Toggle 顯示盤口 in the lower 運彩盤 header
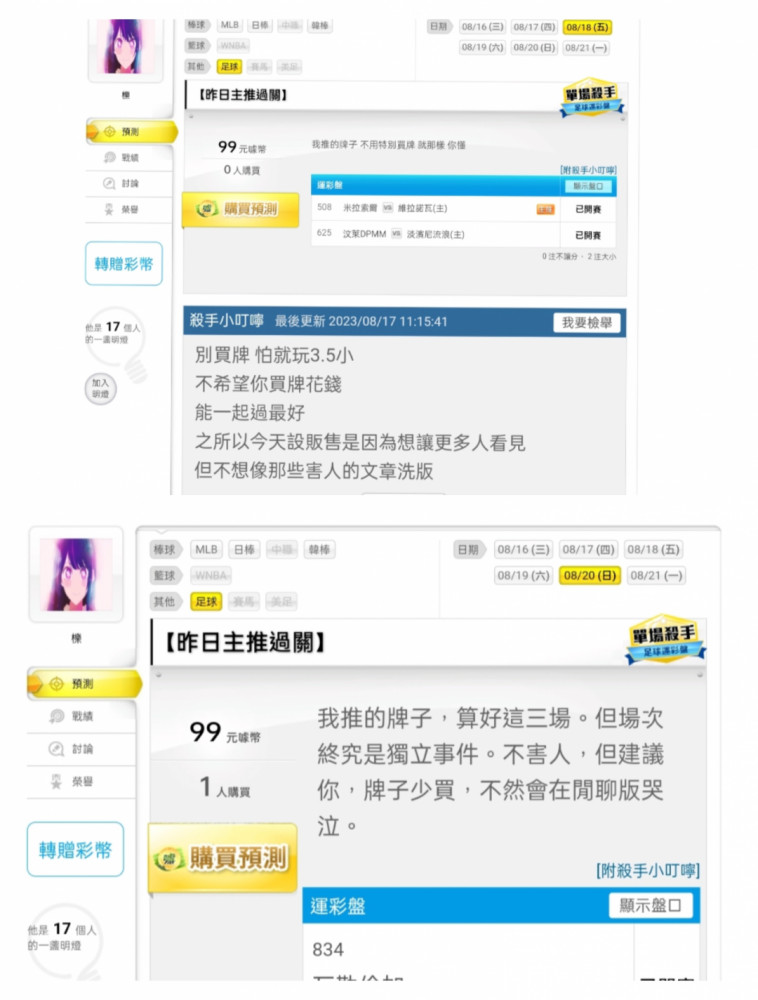The width and height of the screenshot is (758, 1000). pos(650,906)
